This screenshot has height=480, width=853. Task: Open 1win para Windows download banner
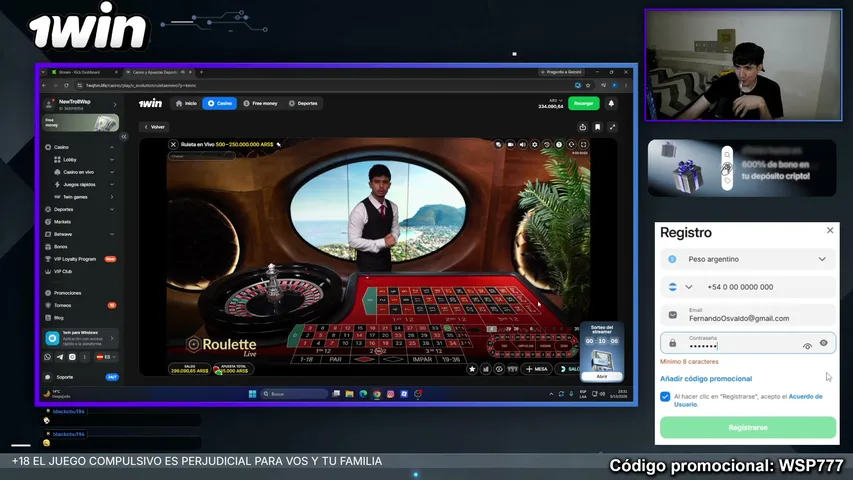[x=81, y=339]
